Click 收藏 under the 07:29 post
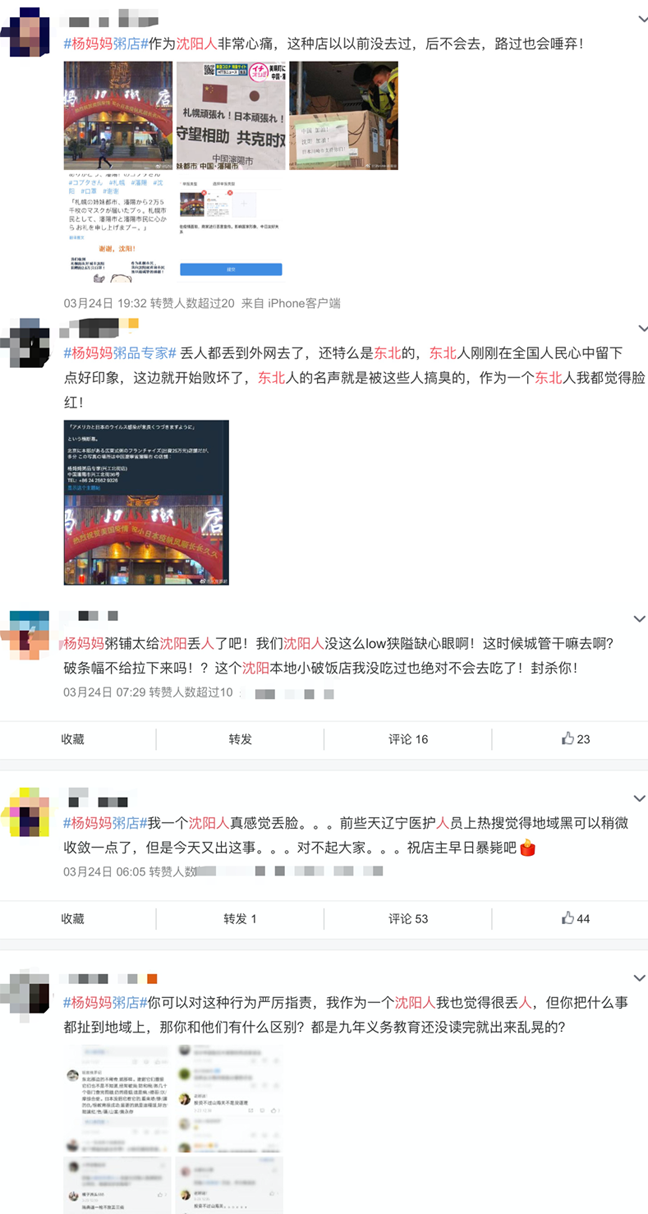The image size is (648, 1214). [x=73, y=739]
